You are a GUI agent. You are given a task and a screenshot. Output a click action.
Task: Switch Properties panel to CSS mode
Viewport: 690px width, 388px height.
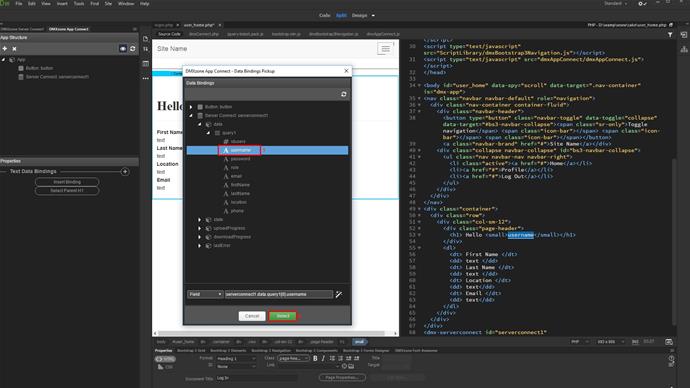pyautogui.click(x=164, y=367)
